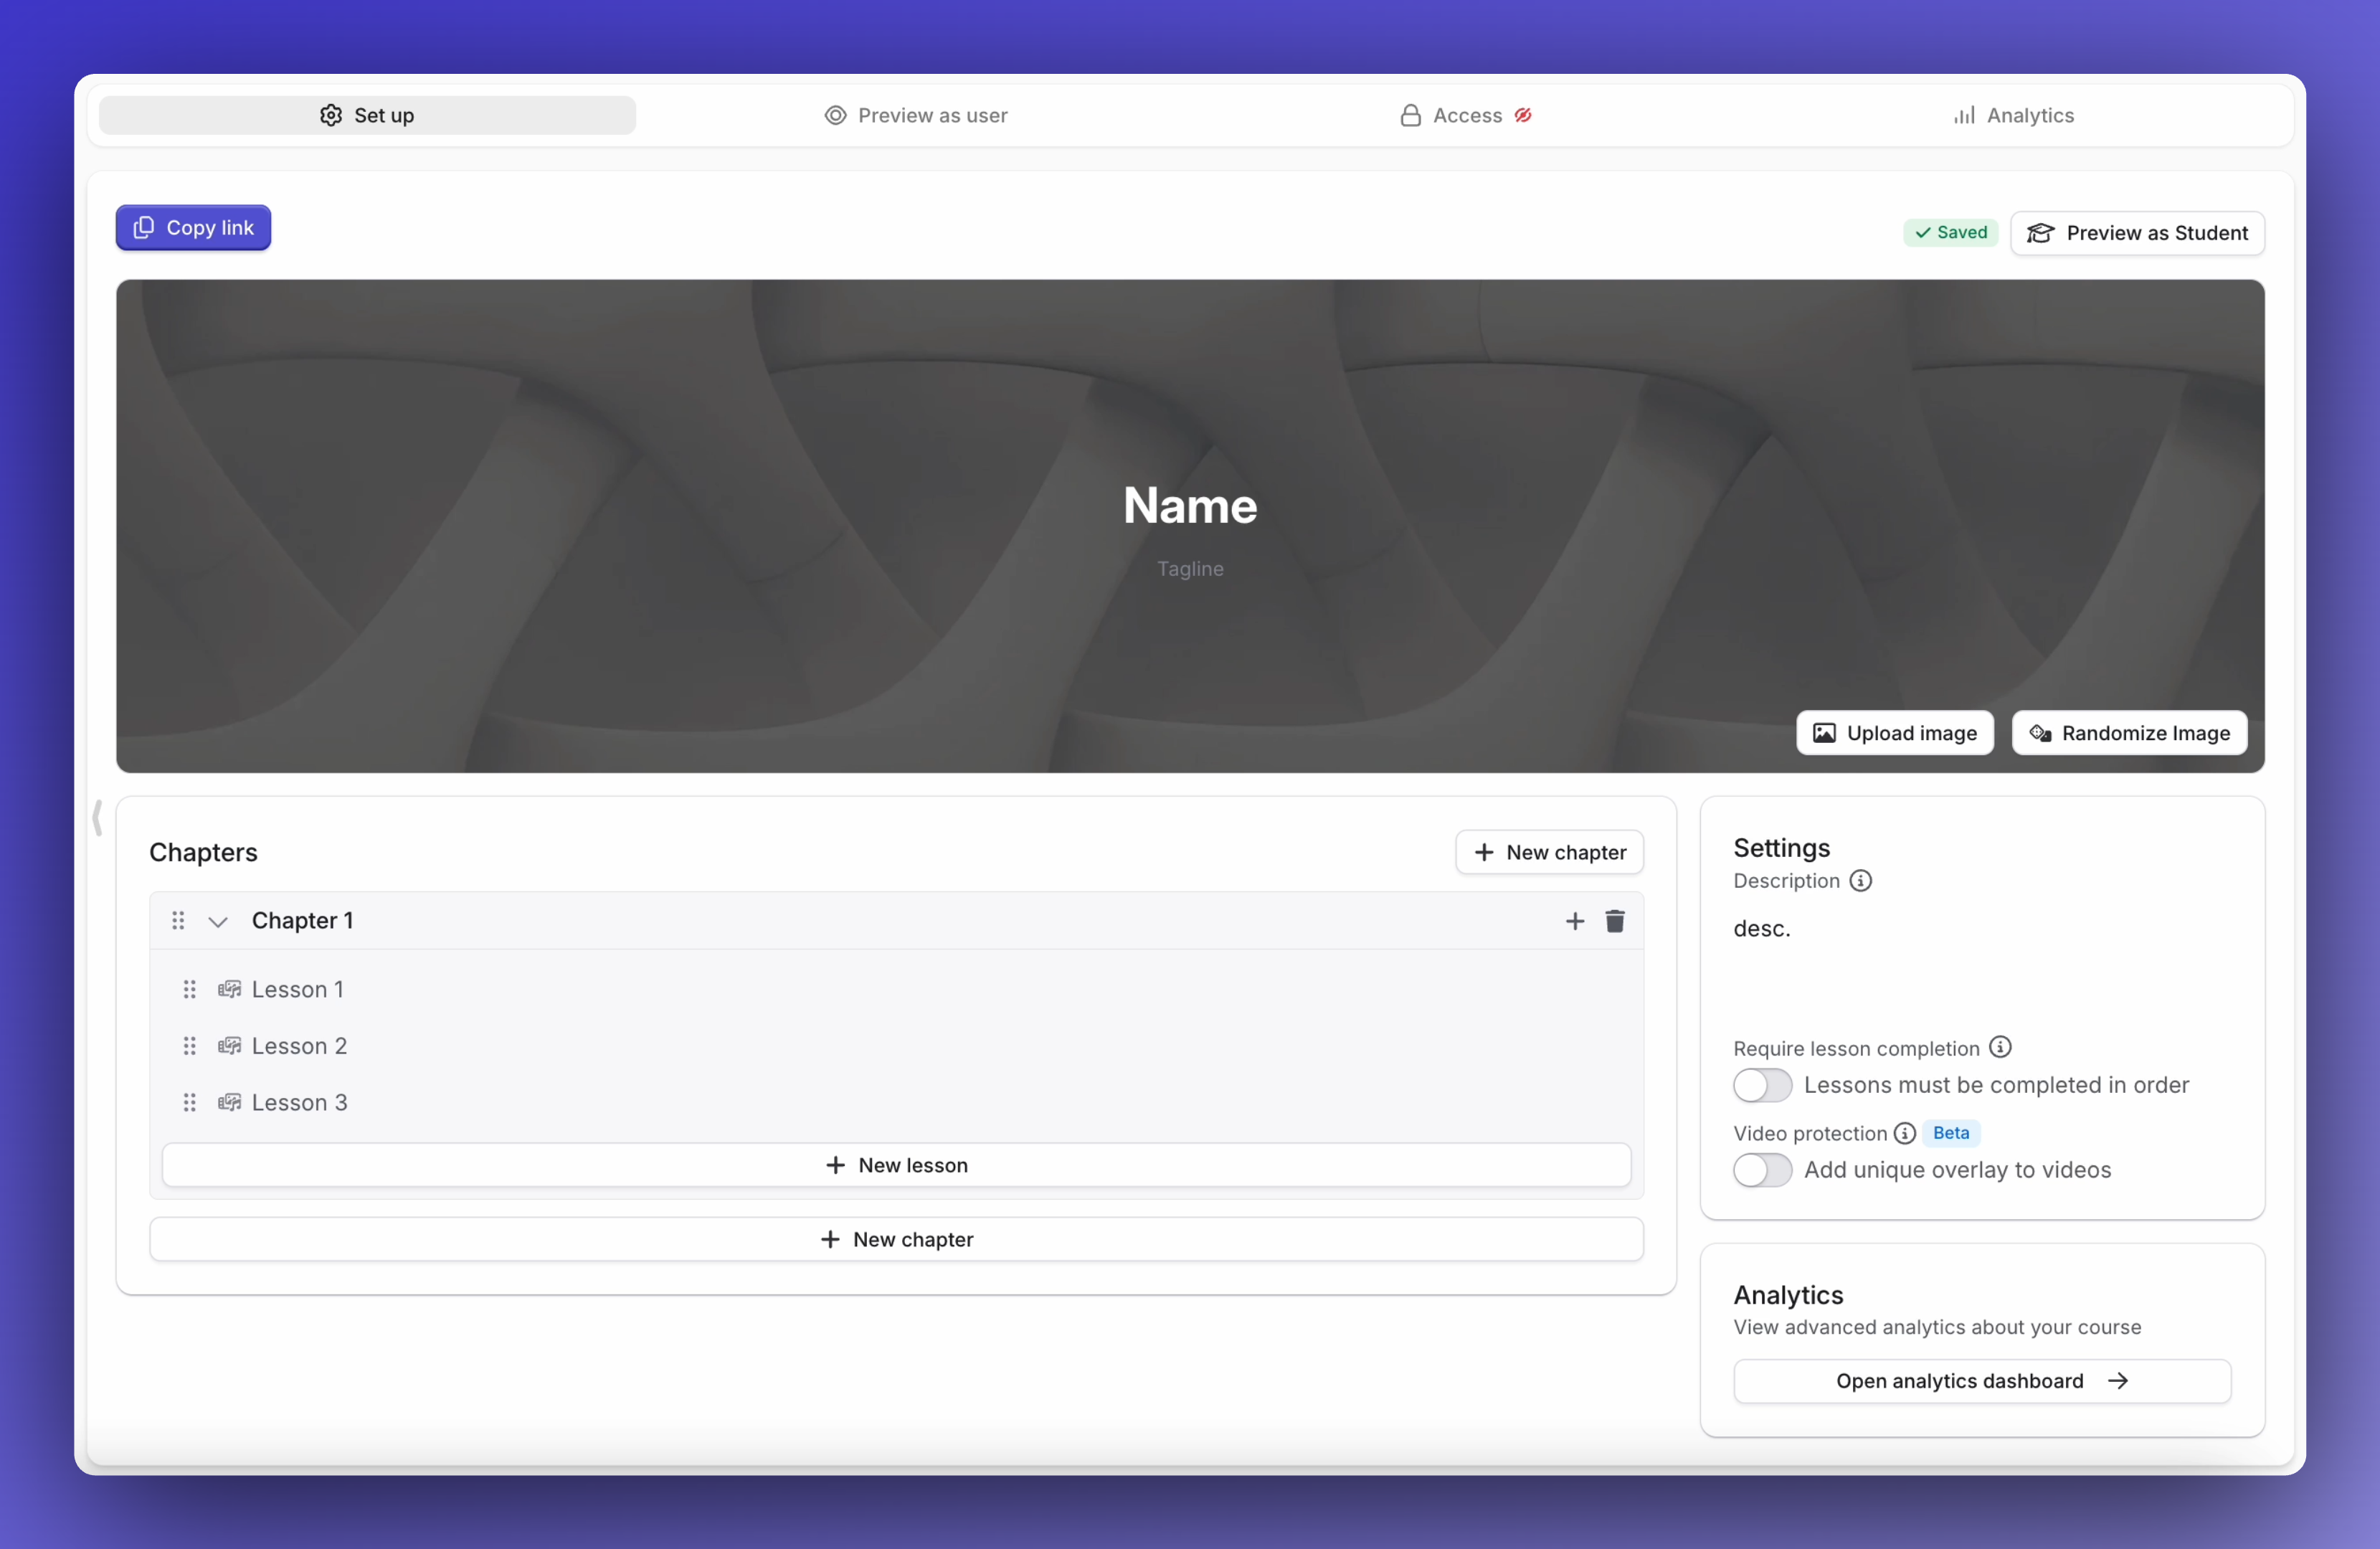Click the Description info icon in Settings

[x=1861, y=881]
